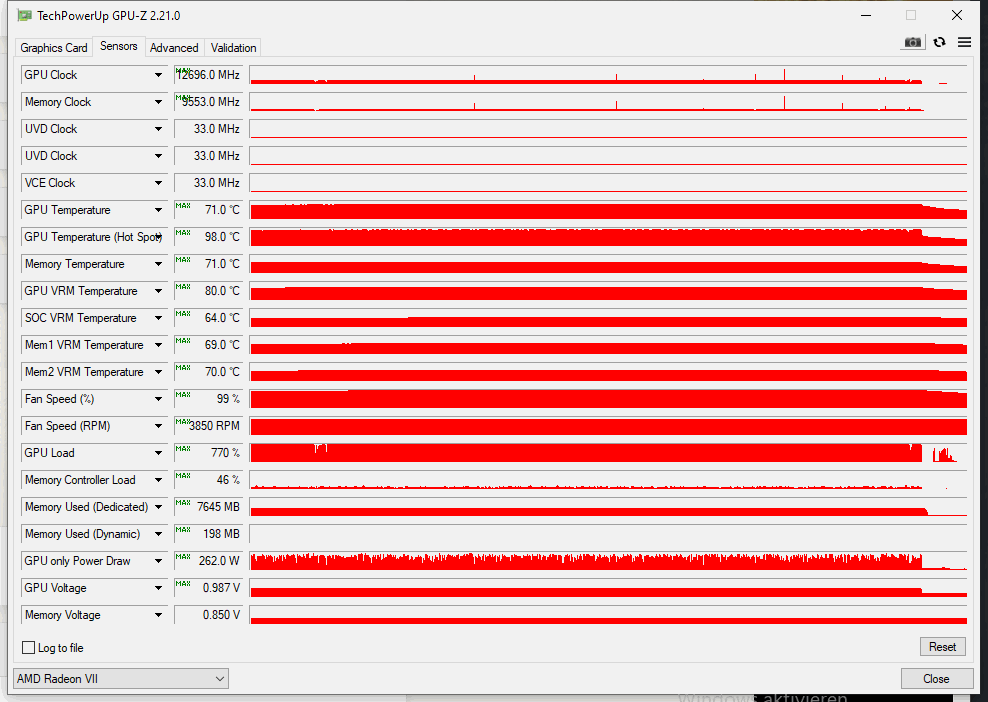This screenshot has height=702, width=988.
Task: Open the AMD Radeon VII device selector
Action: (x=121, y=679)
